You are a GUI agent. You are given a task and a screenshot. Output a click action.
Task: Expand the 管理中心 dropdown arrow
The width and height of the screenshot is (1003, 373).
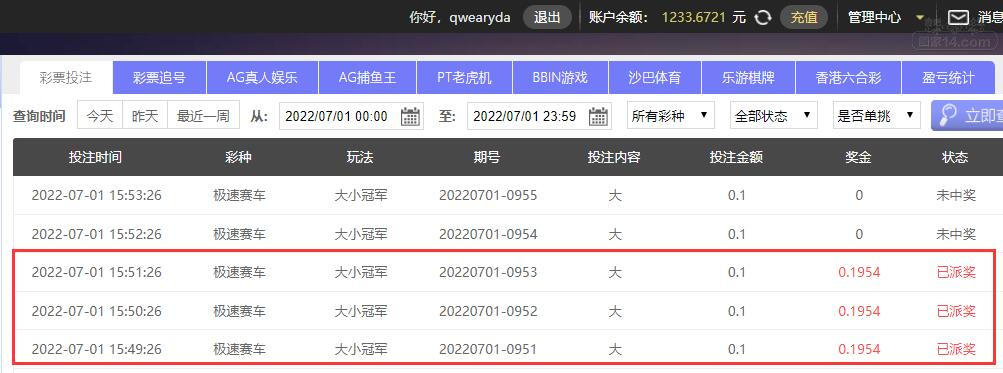coord(920,18)
